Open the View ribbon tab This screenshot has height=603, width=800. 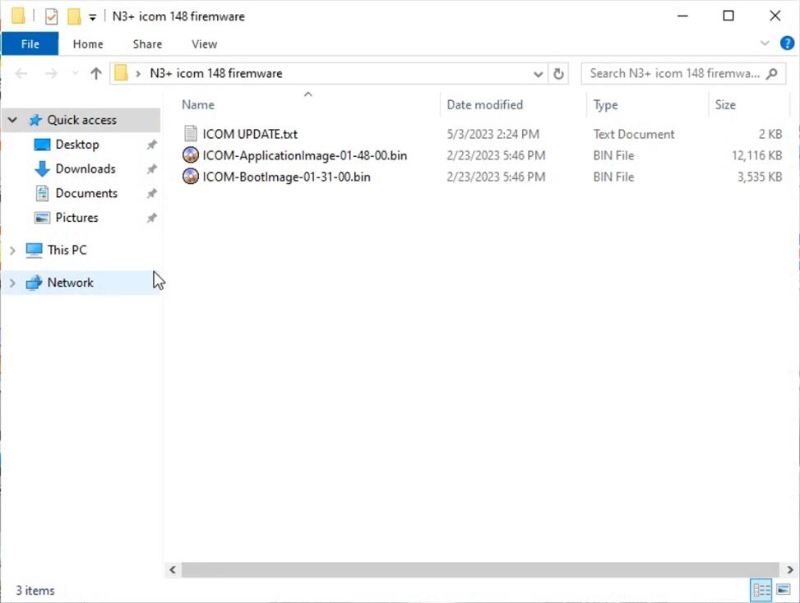pos(204,44)
